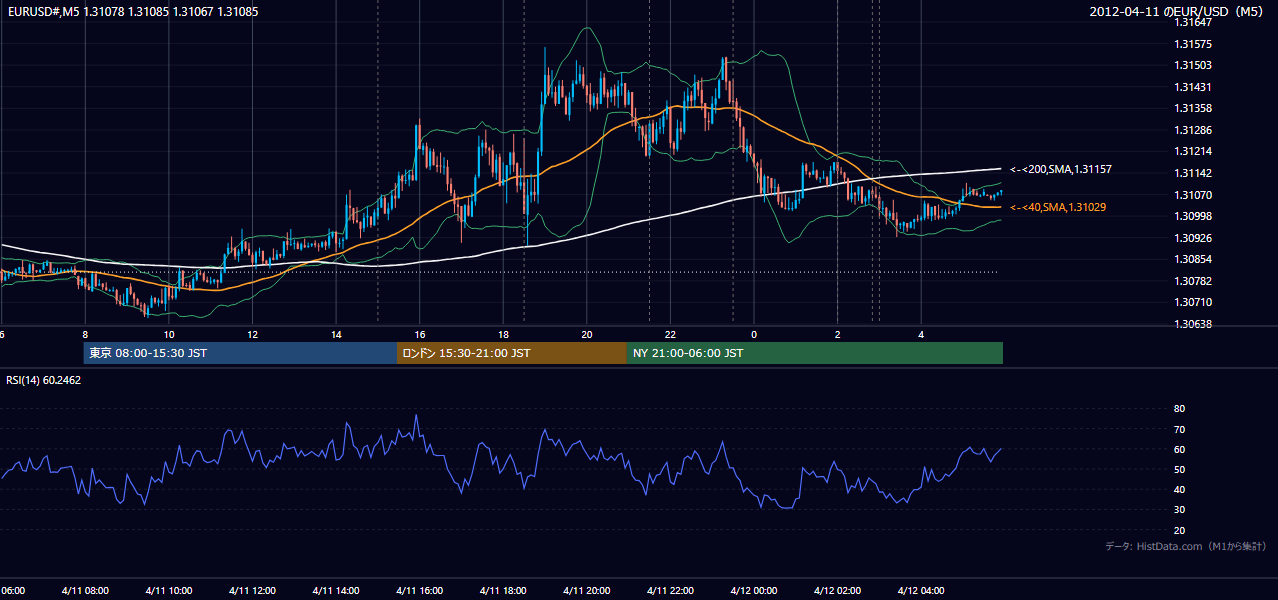Click price level 1.30638 on price axis
This screenshot has height=600, width=1278.
coord(1192,324)
